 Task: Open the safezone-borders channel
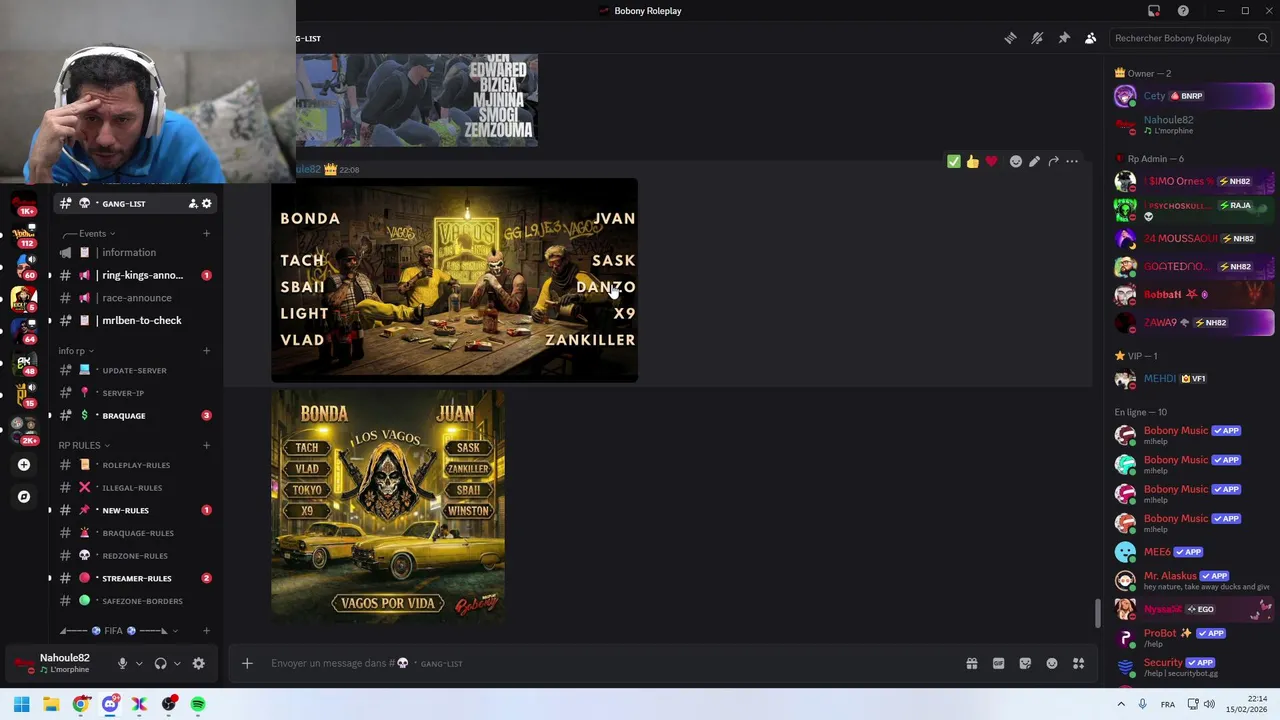pyautogui.click(x=134, y=601)
